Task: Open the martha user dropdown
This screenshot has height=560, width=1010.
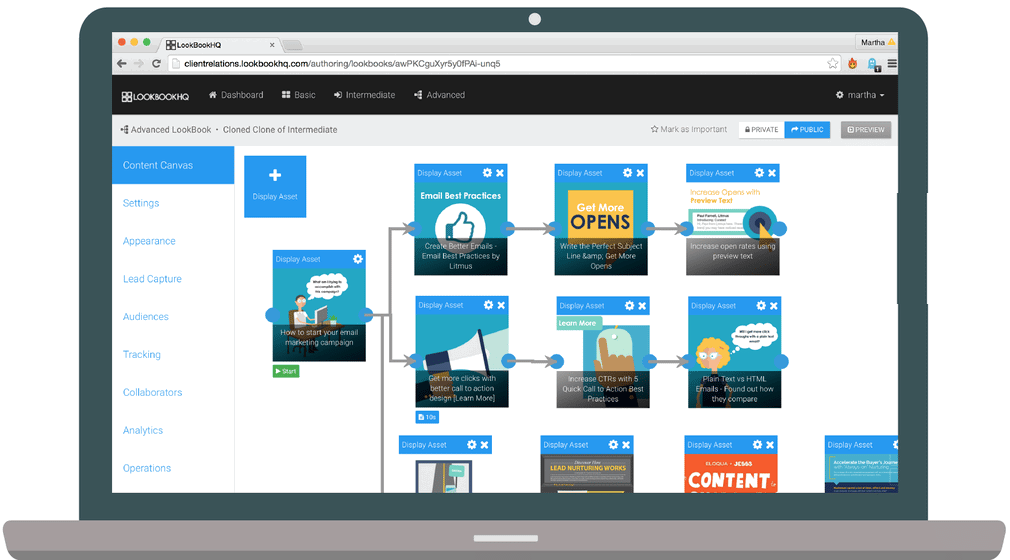Action: pyautogui.click(x=860, y=95)
